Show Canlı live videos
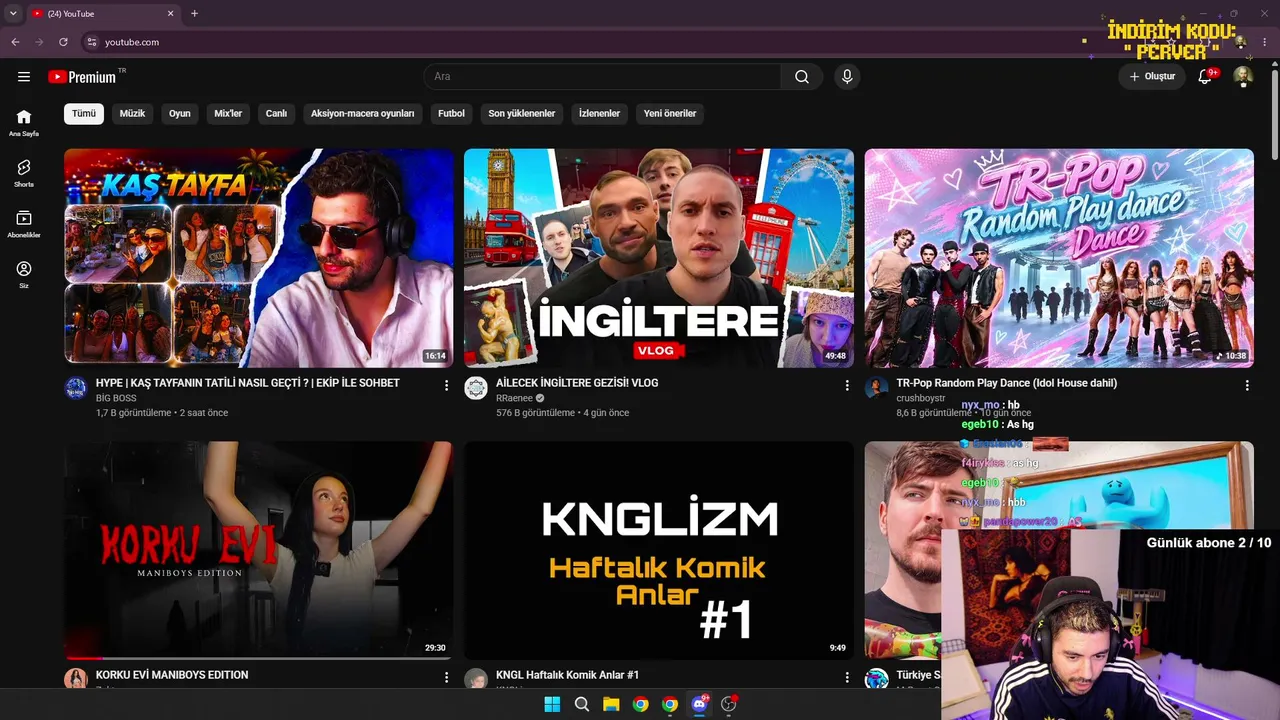 click(x=276, y=113)
